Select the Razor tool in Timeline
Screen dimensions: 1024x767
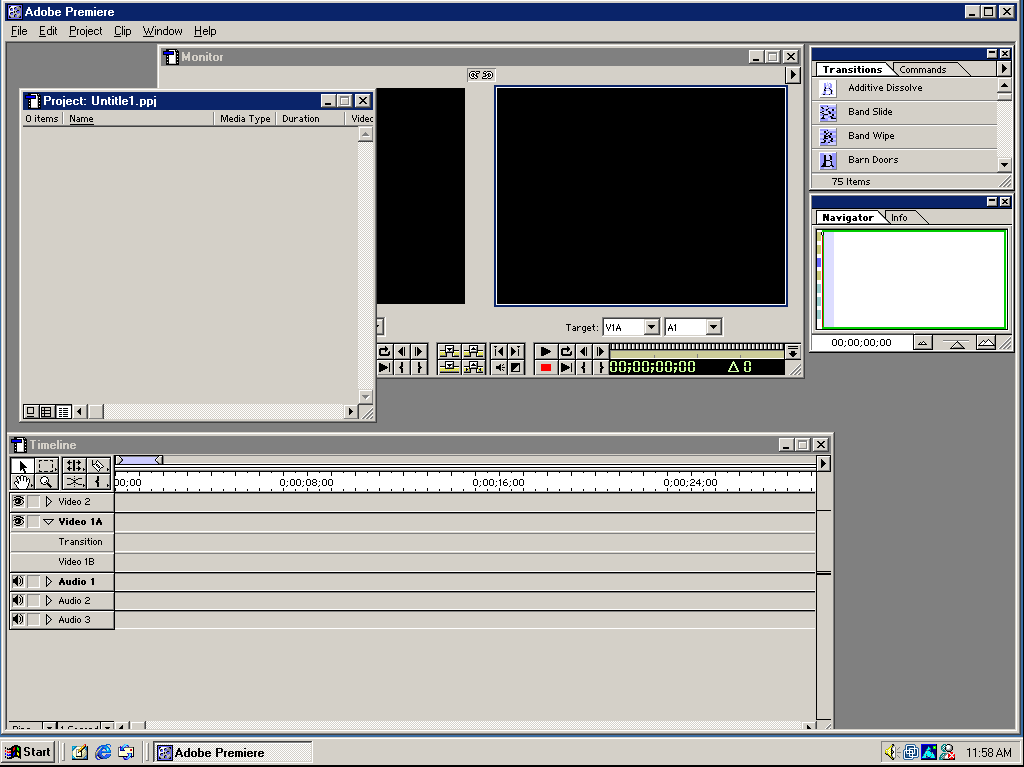[99, 466]
